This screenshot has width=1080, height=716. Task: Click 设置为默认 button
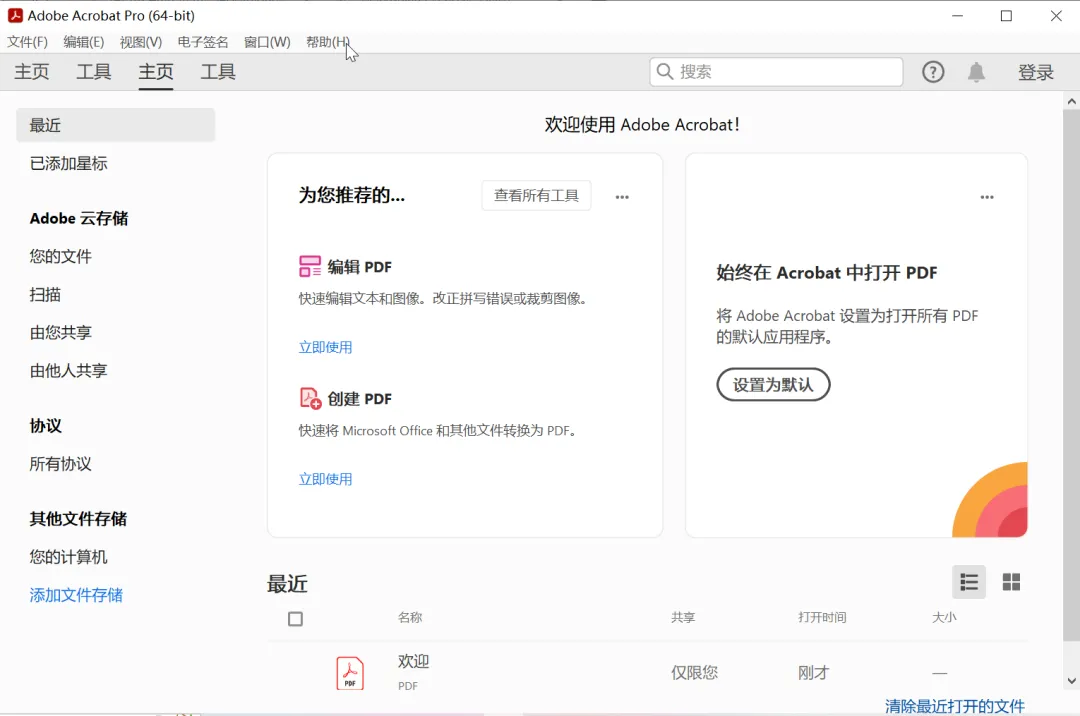[773, 384]
